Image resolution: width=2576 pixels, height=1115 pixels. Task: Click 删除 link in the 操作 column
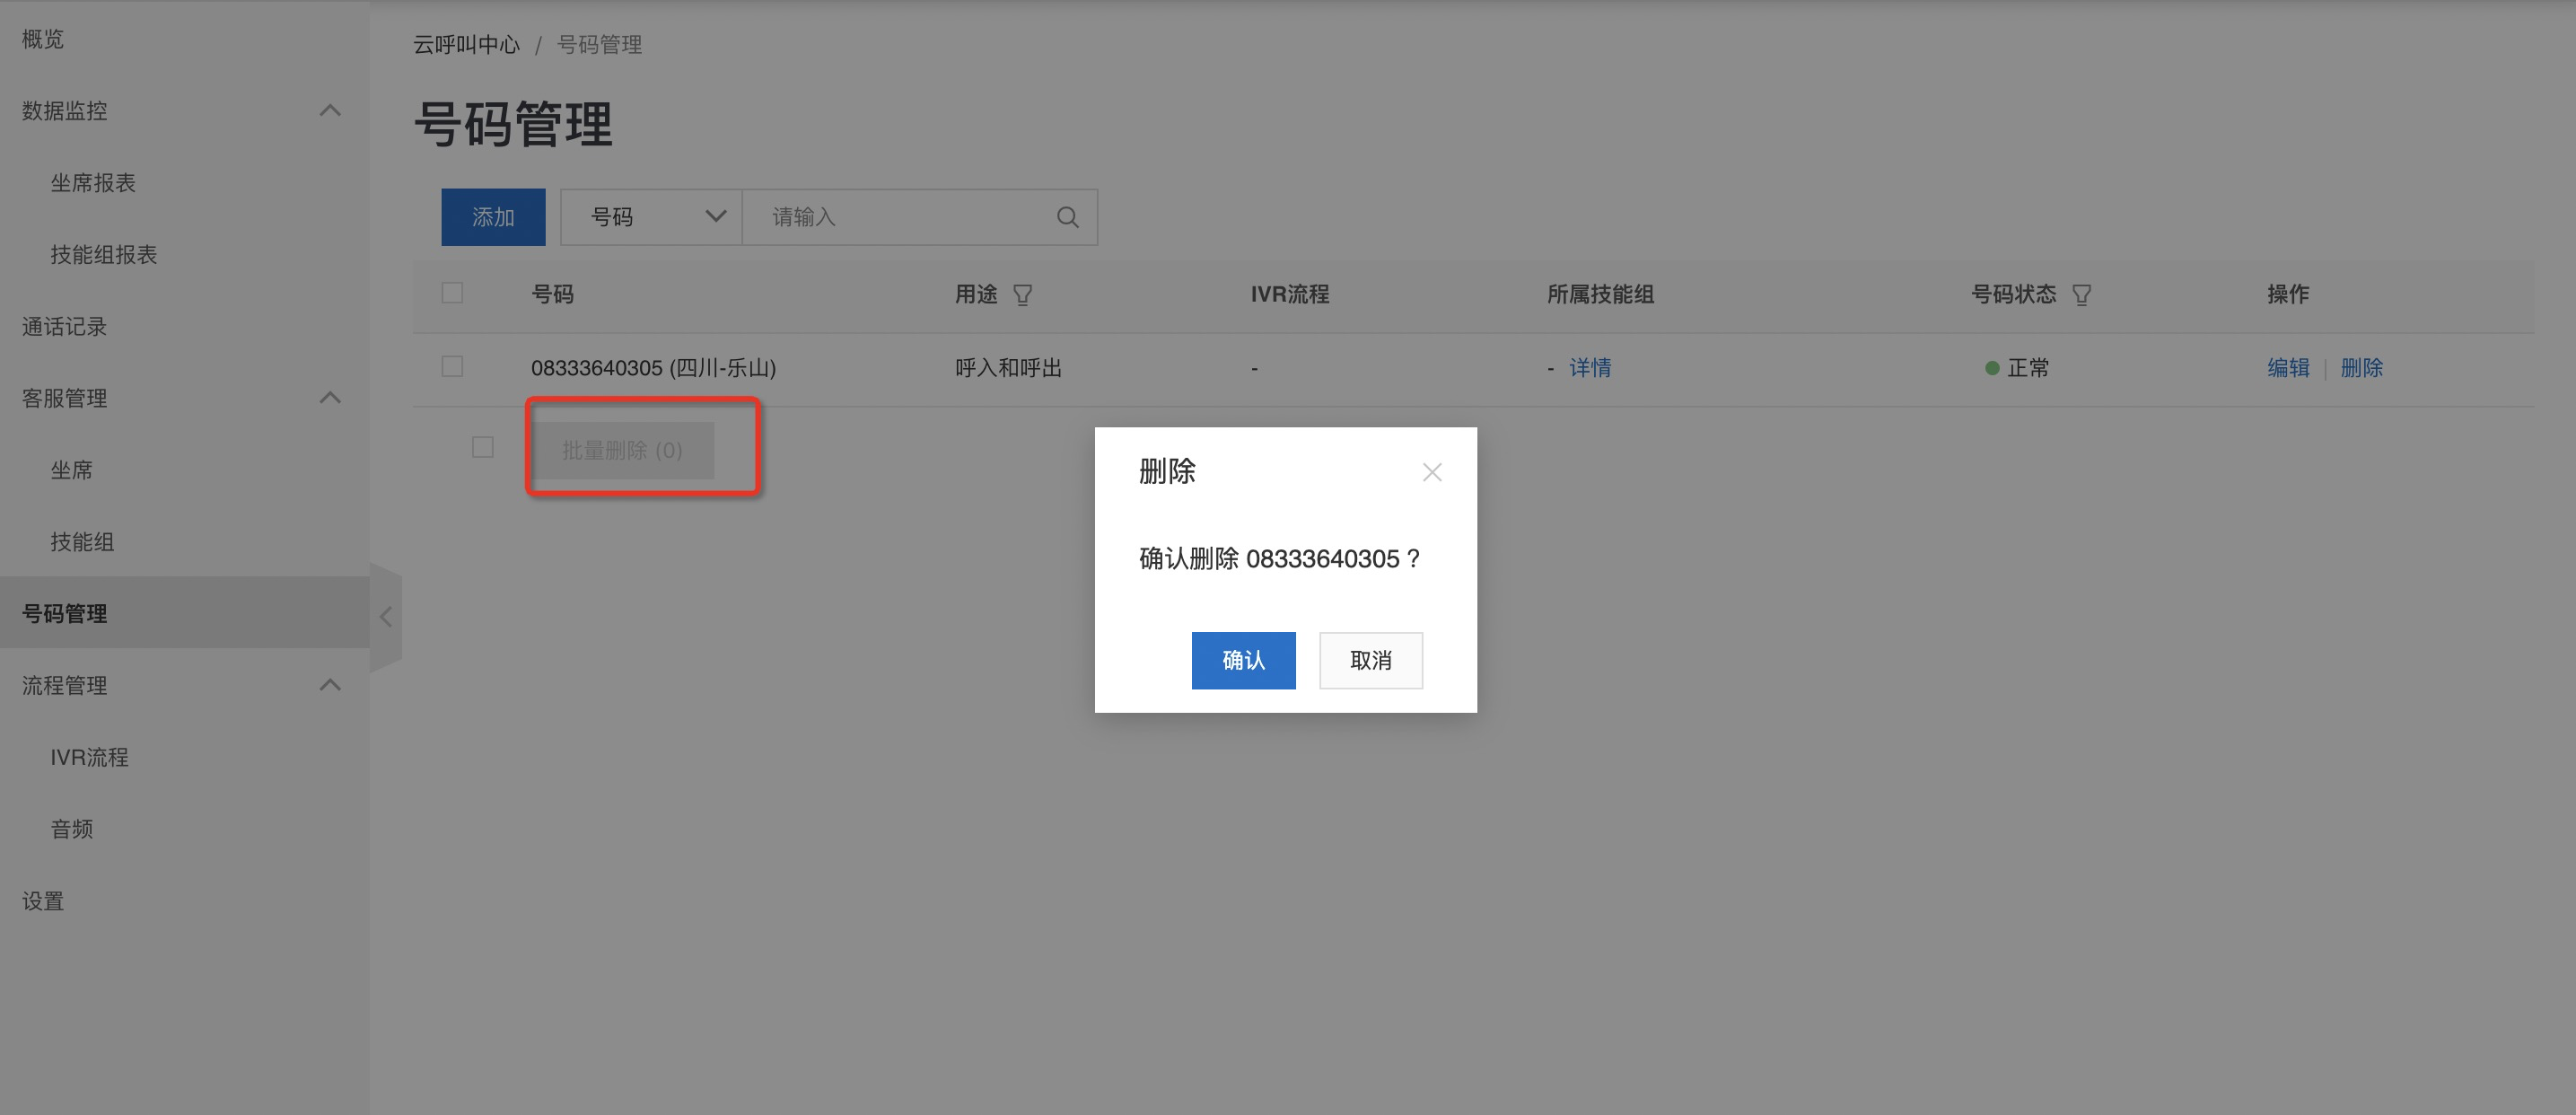click(2361, 368)
